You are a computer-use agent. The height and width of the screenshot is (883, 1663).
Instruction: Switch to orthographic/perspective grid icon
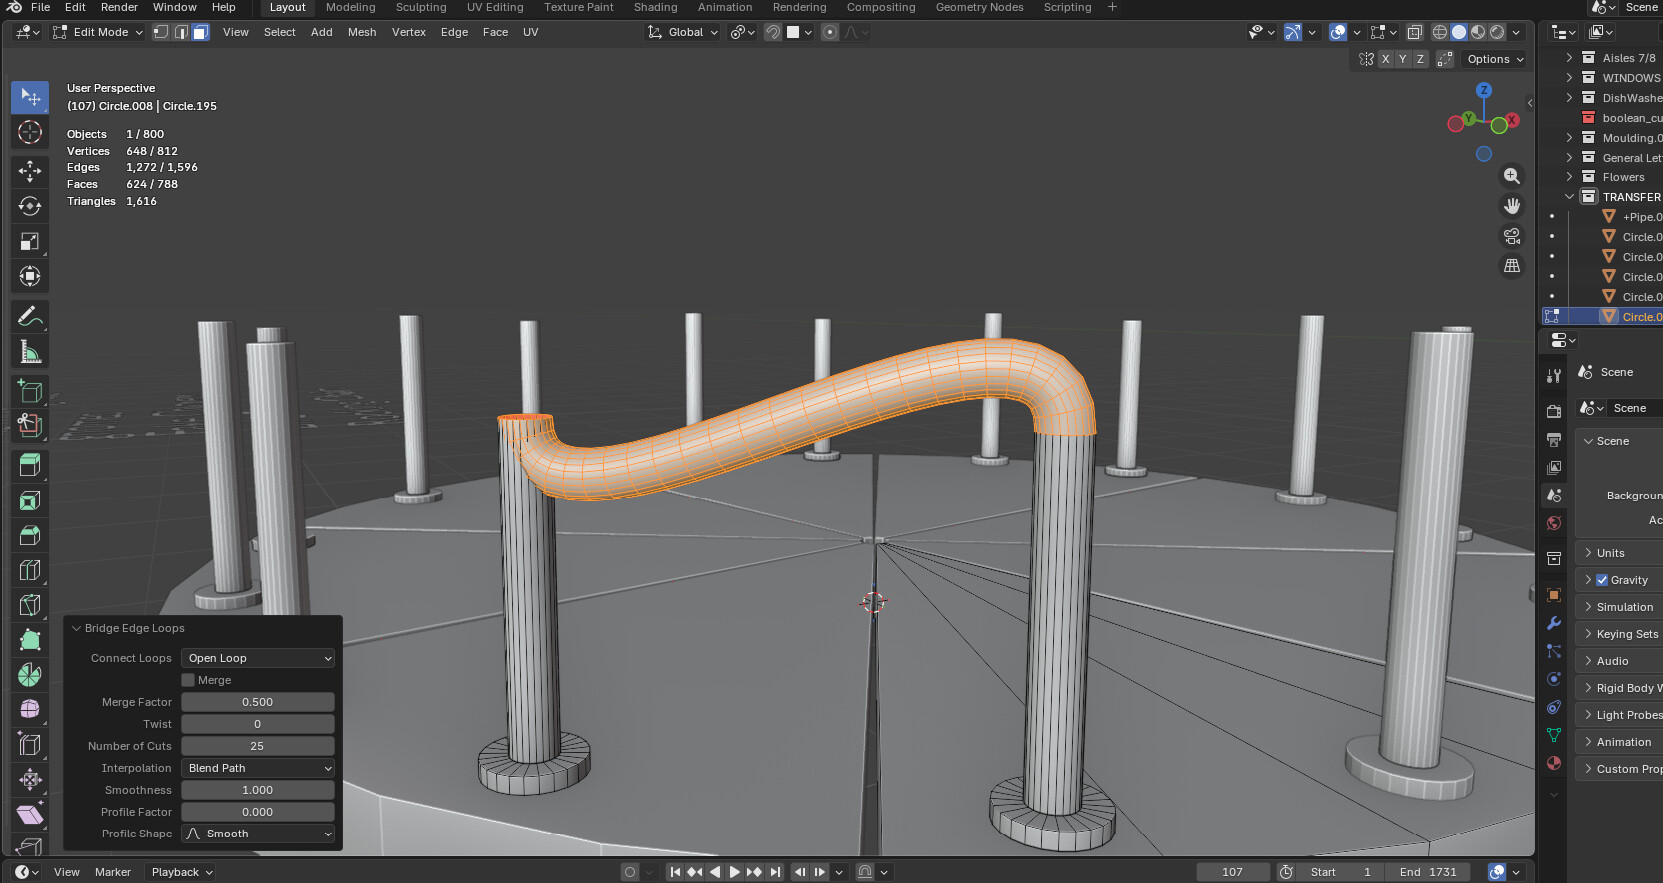click(1512, 266)
